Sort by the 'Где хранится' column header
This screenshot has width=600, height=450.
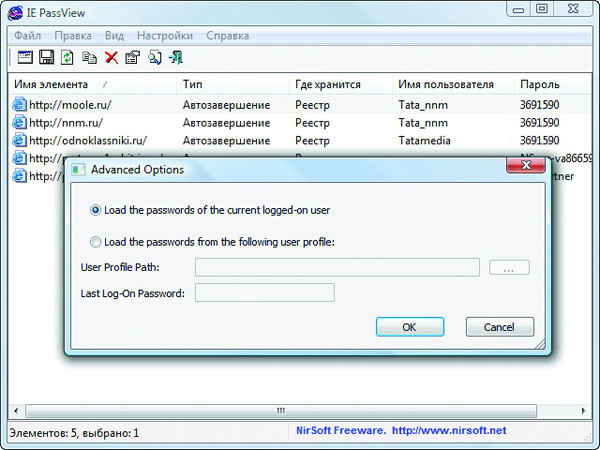coord(341,84)
